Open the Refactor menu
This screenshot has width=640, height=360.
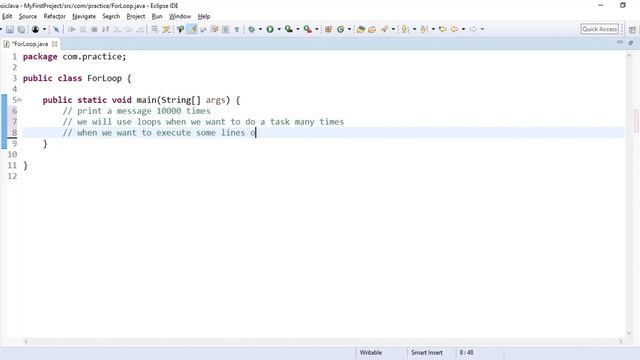55,16
